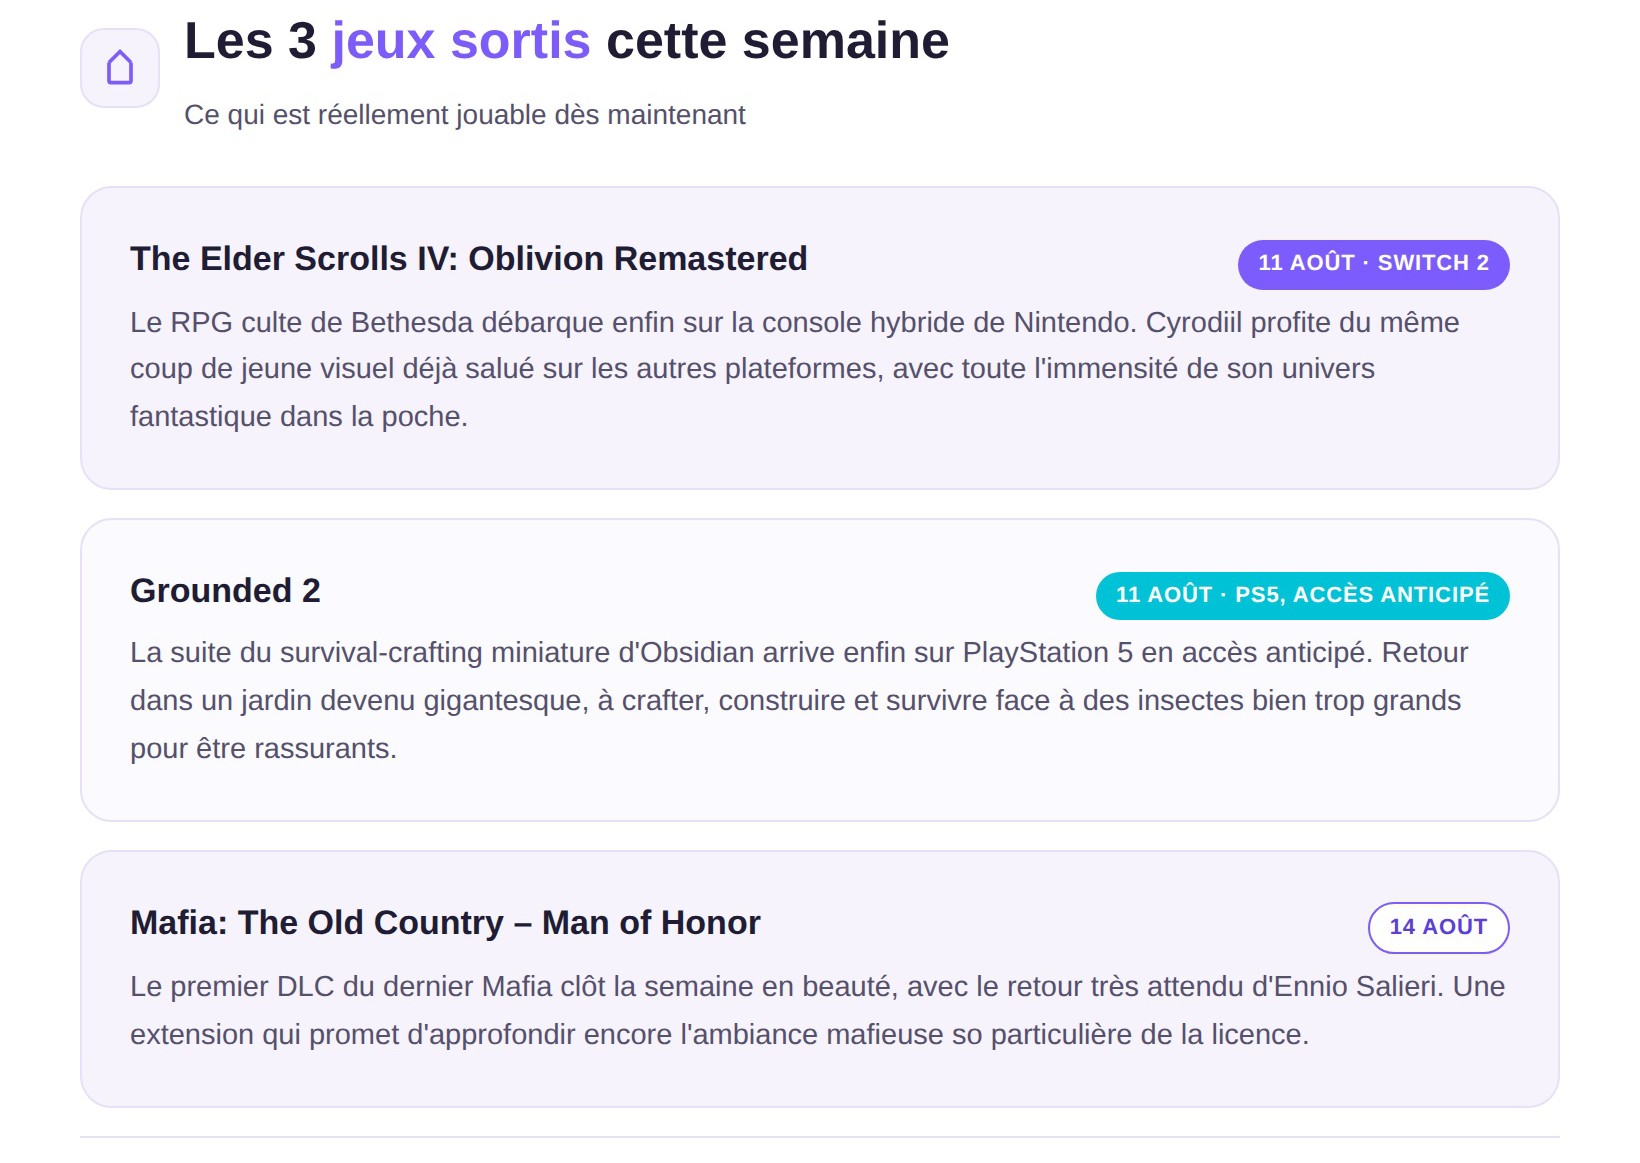Image resolution: width=1640 pixels, height=1163 pixels.
Task: Click the 14 AOÛT outlined badge
Action: tap(1438, 928)
